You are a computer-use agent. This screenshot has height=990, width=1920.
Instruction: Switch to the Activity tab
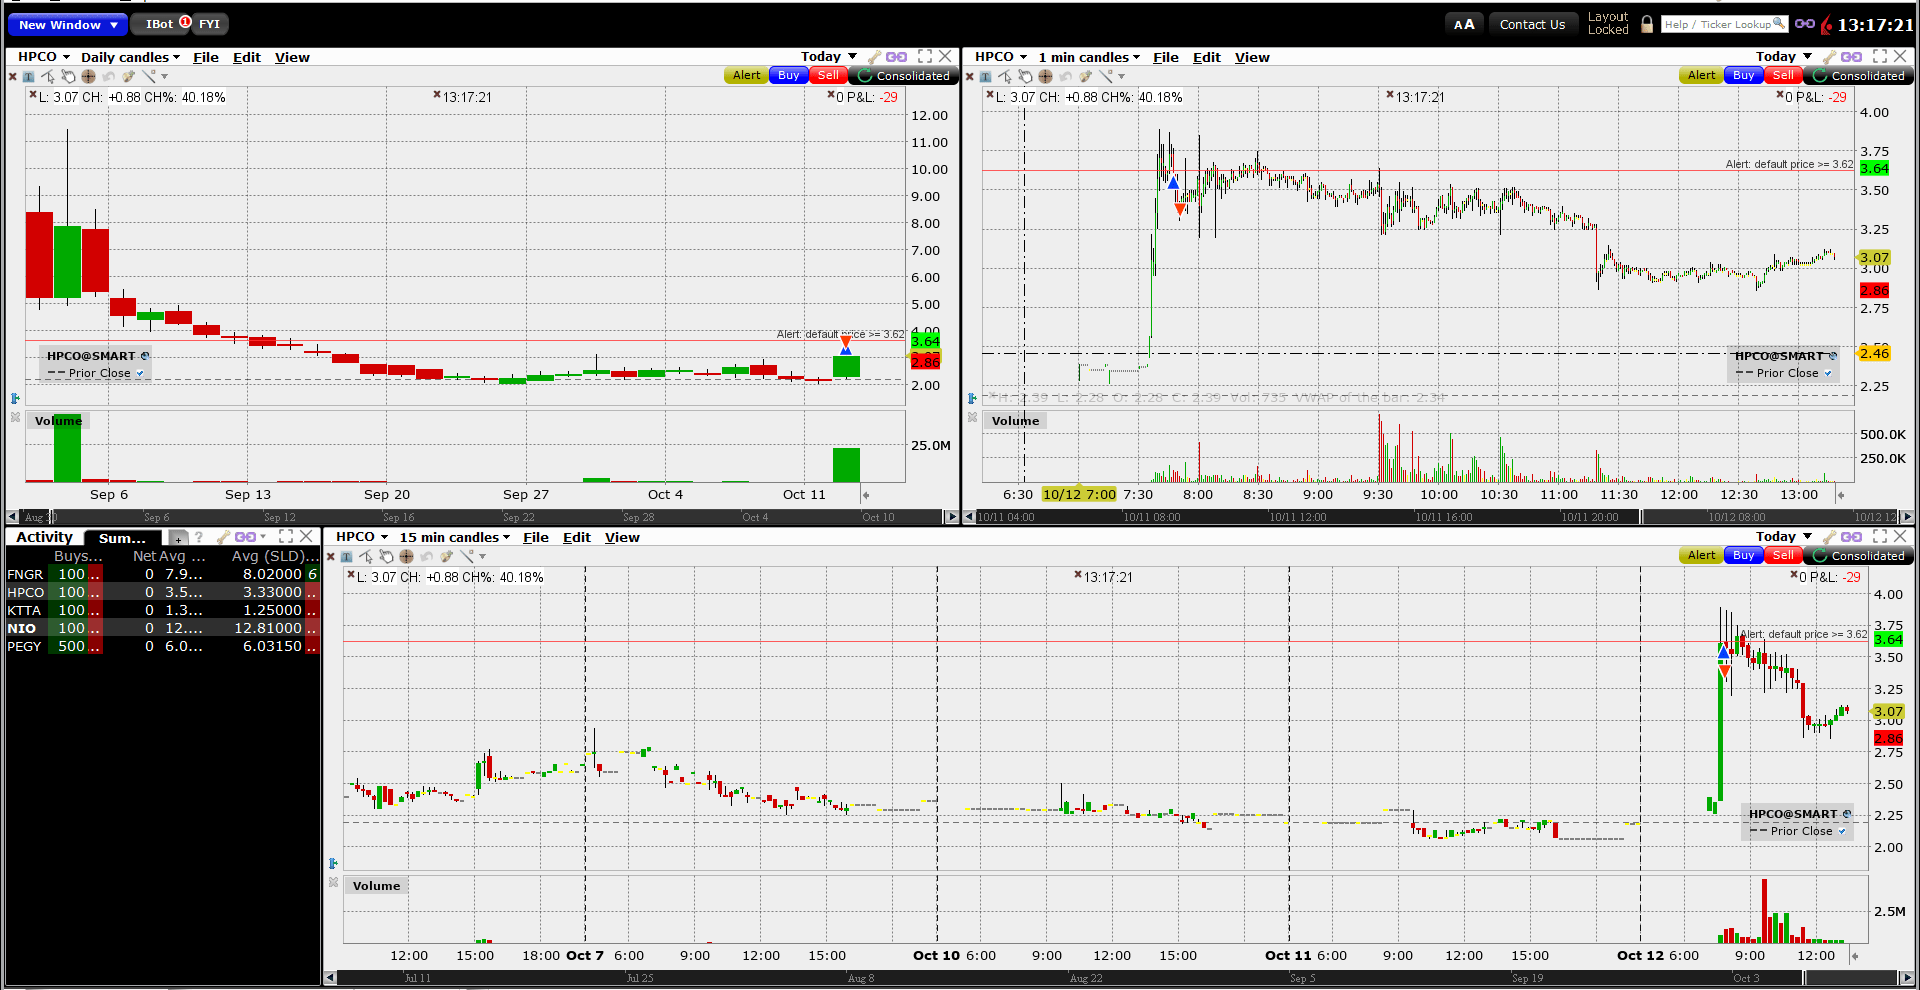pos(44,537)
